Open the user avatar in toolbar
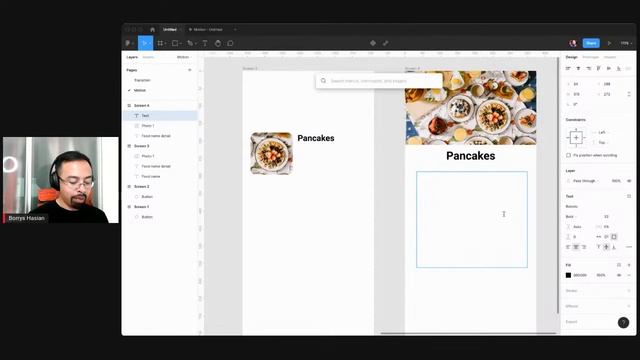 (x=573, y=43)
